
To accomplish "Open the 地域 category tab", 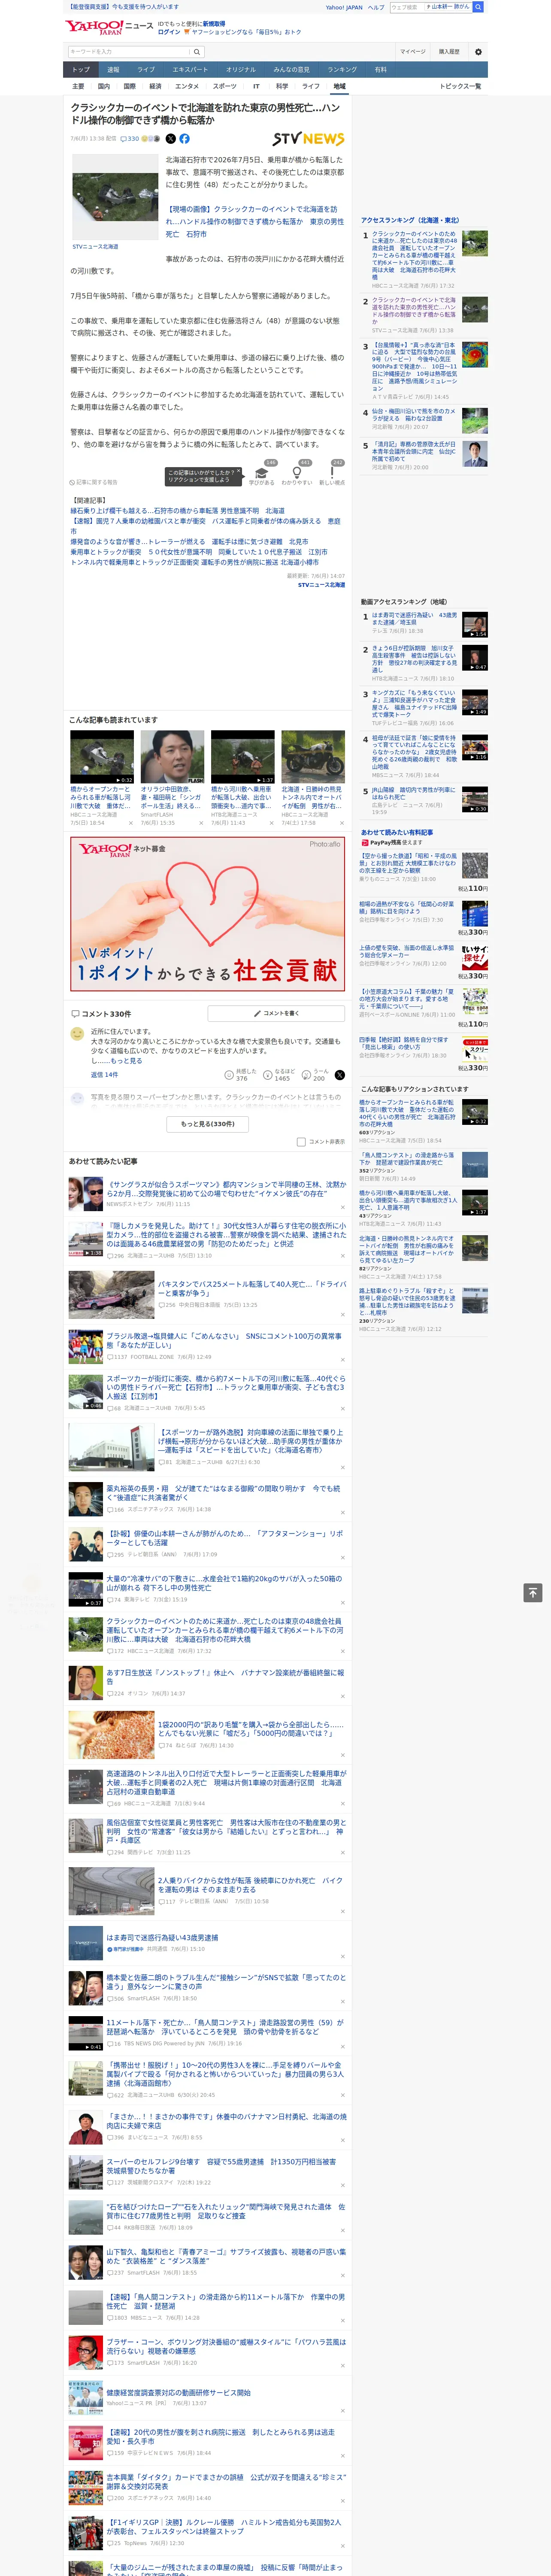I will 339,87.
